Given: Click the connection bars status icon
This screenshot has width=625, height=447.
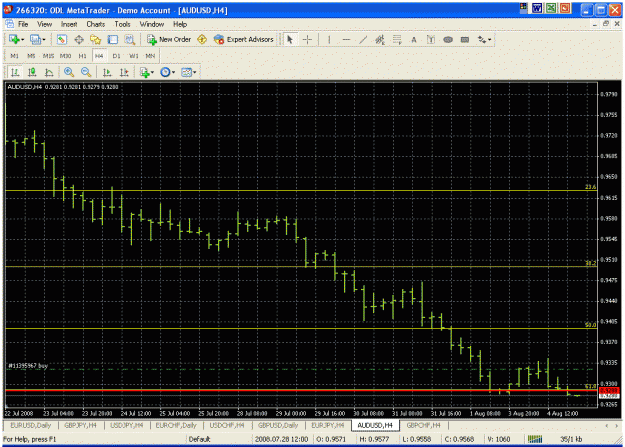Looking at the screenshot, I should pos(535,439).
